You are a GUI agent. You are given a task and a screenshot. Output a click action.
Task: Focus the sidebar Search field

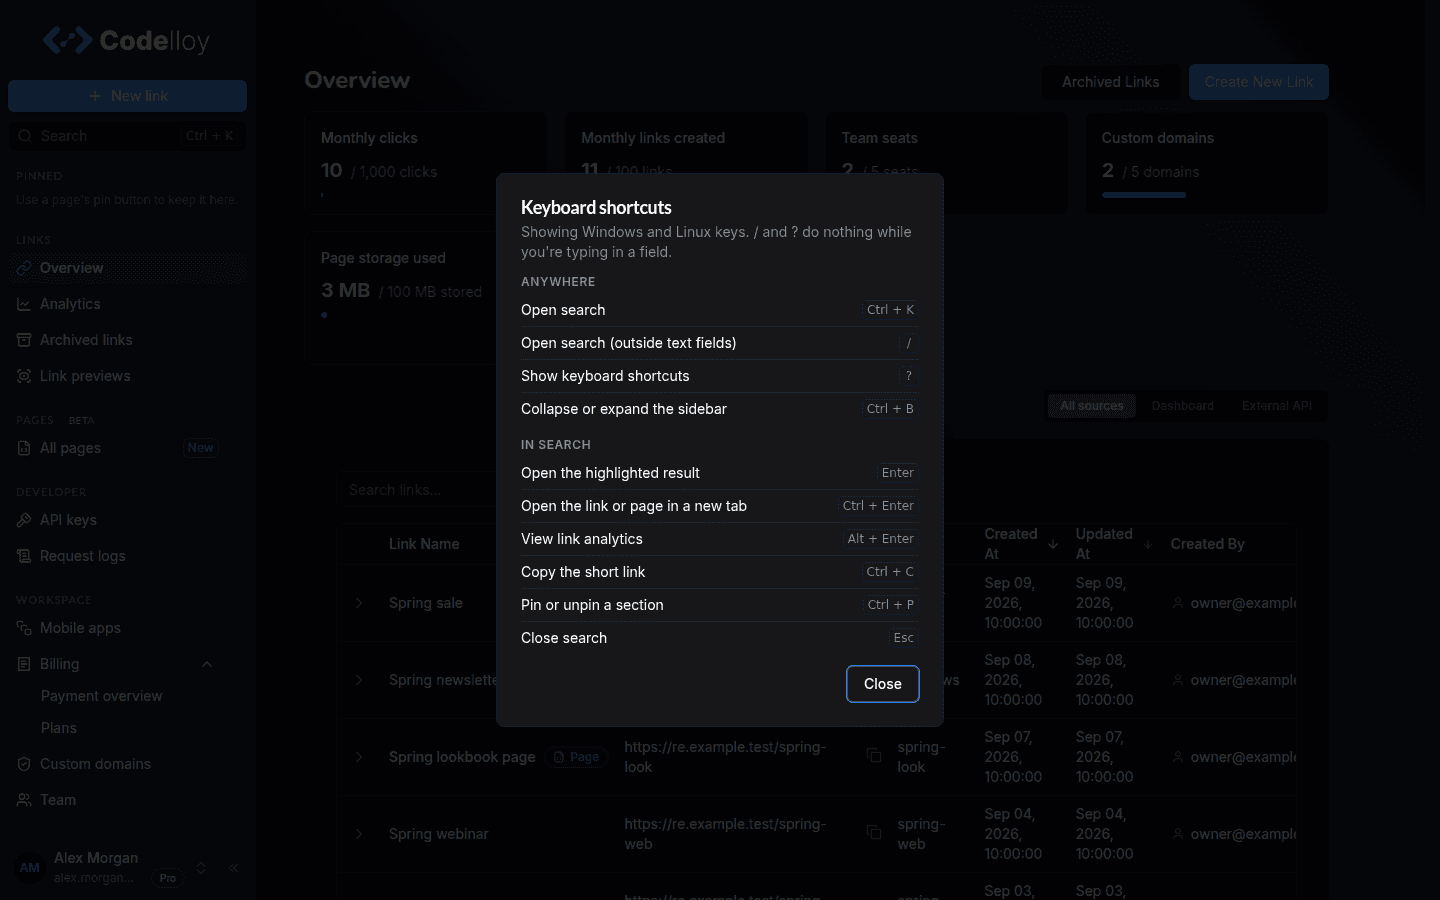pyautogui.click(x=127, y=136)
